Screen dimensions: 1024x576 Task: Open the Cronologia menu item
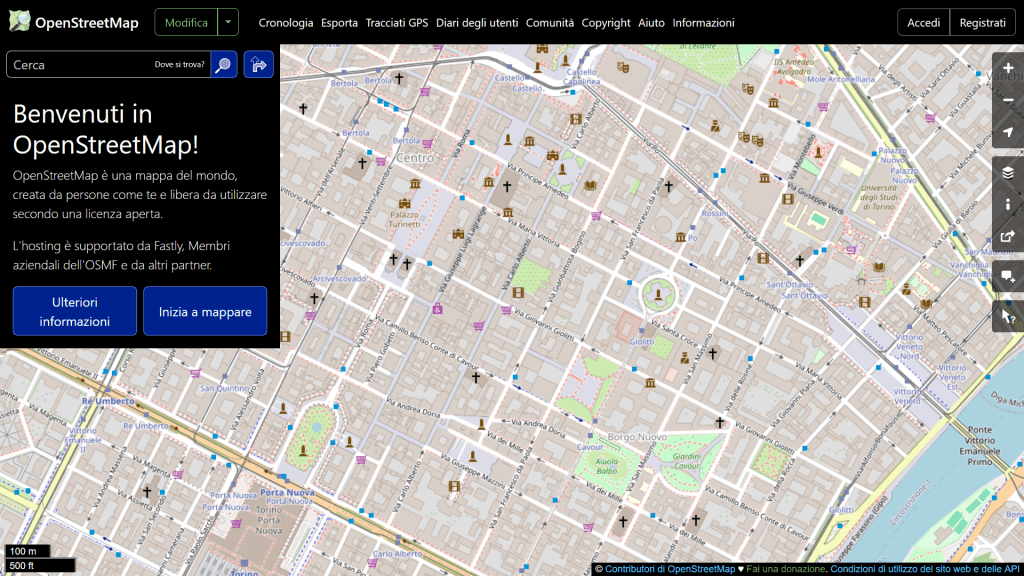click(x=285, y=22)
